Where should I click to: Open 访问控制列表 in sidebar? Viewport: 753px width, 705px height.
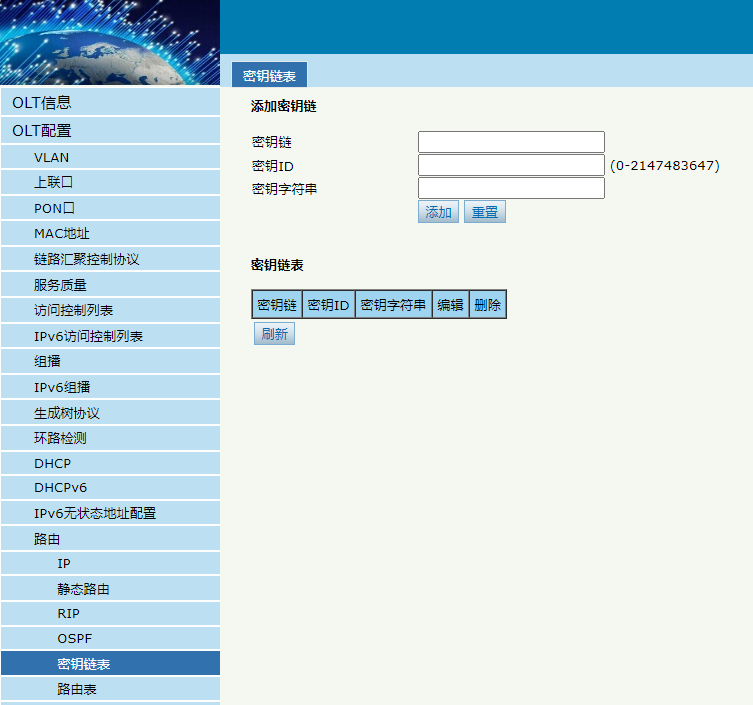(110, 310)
